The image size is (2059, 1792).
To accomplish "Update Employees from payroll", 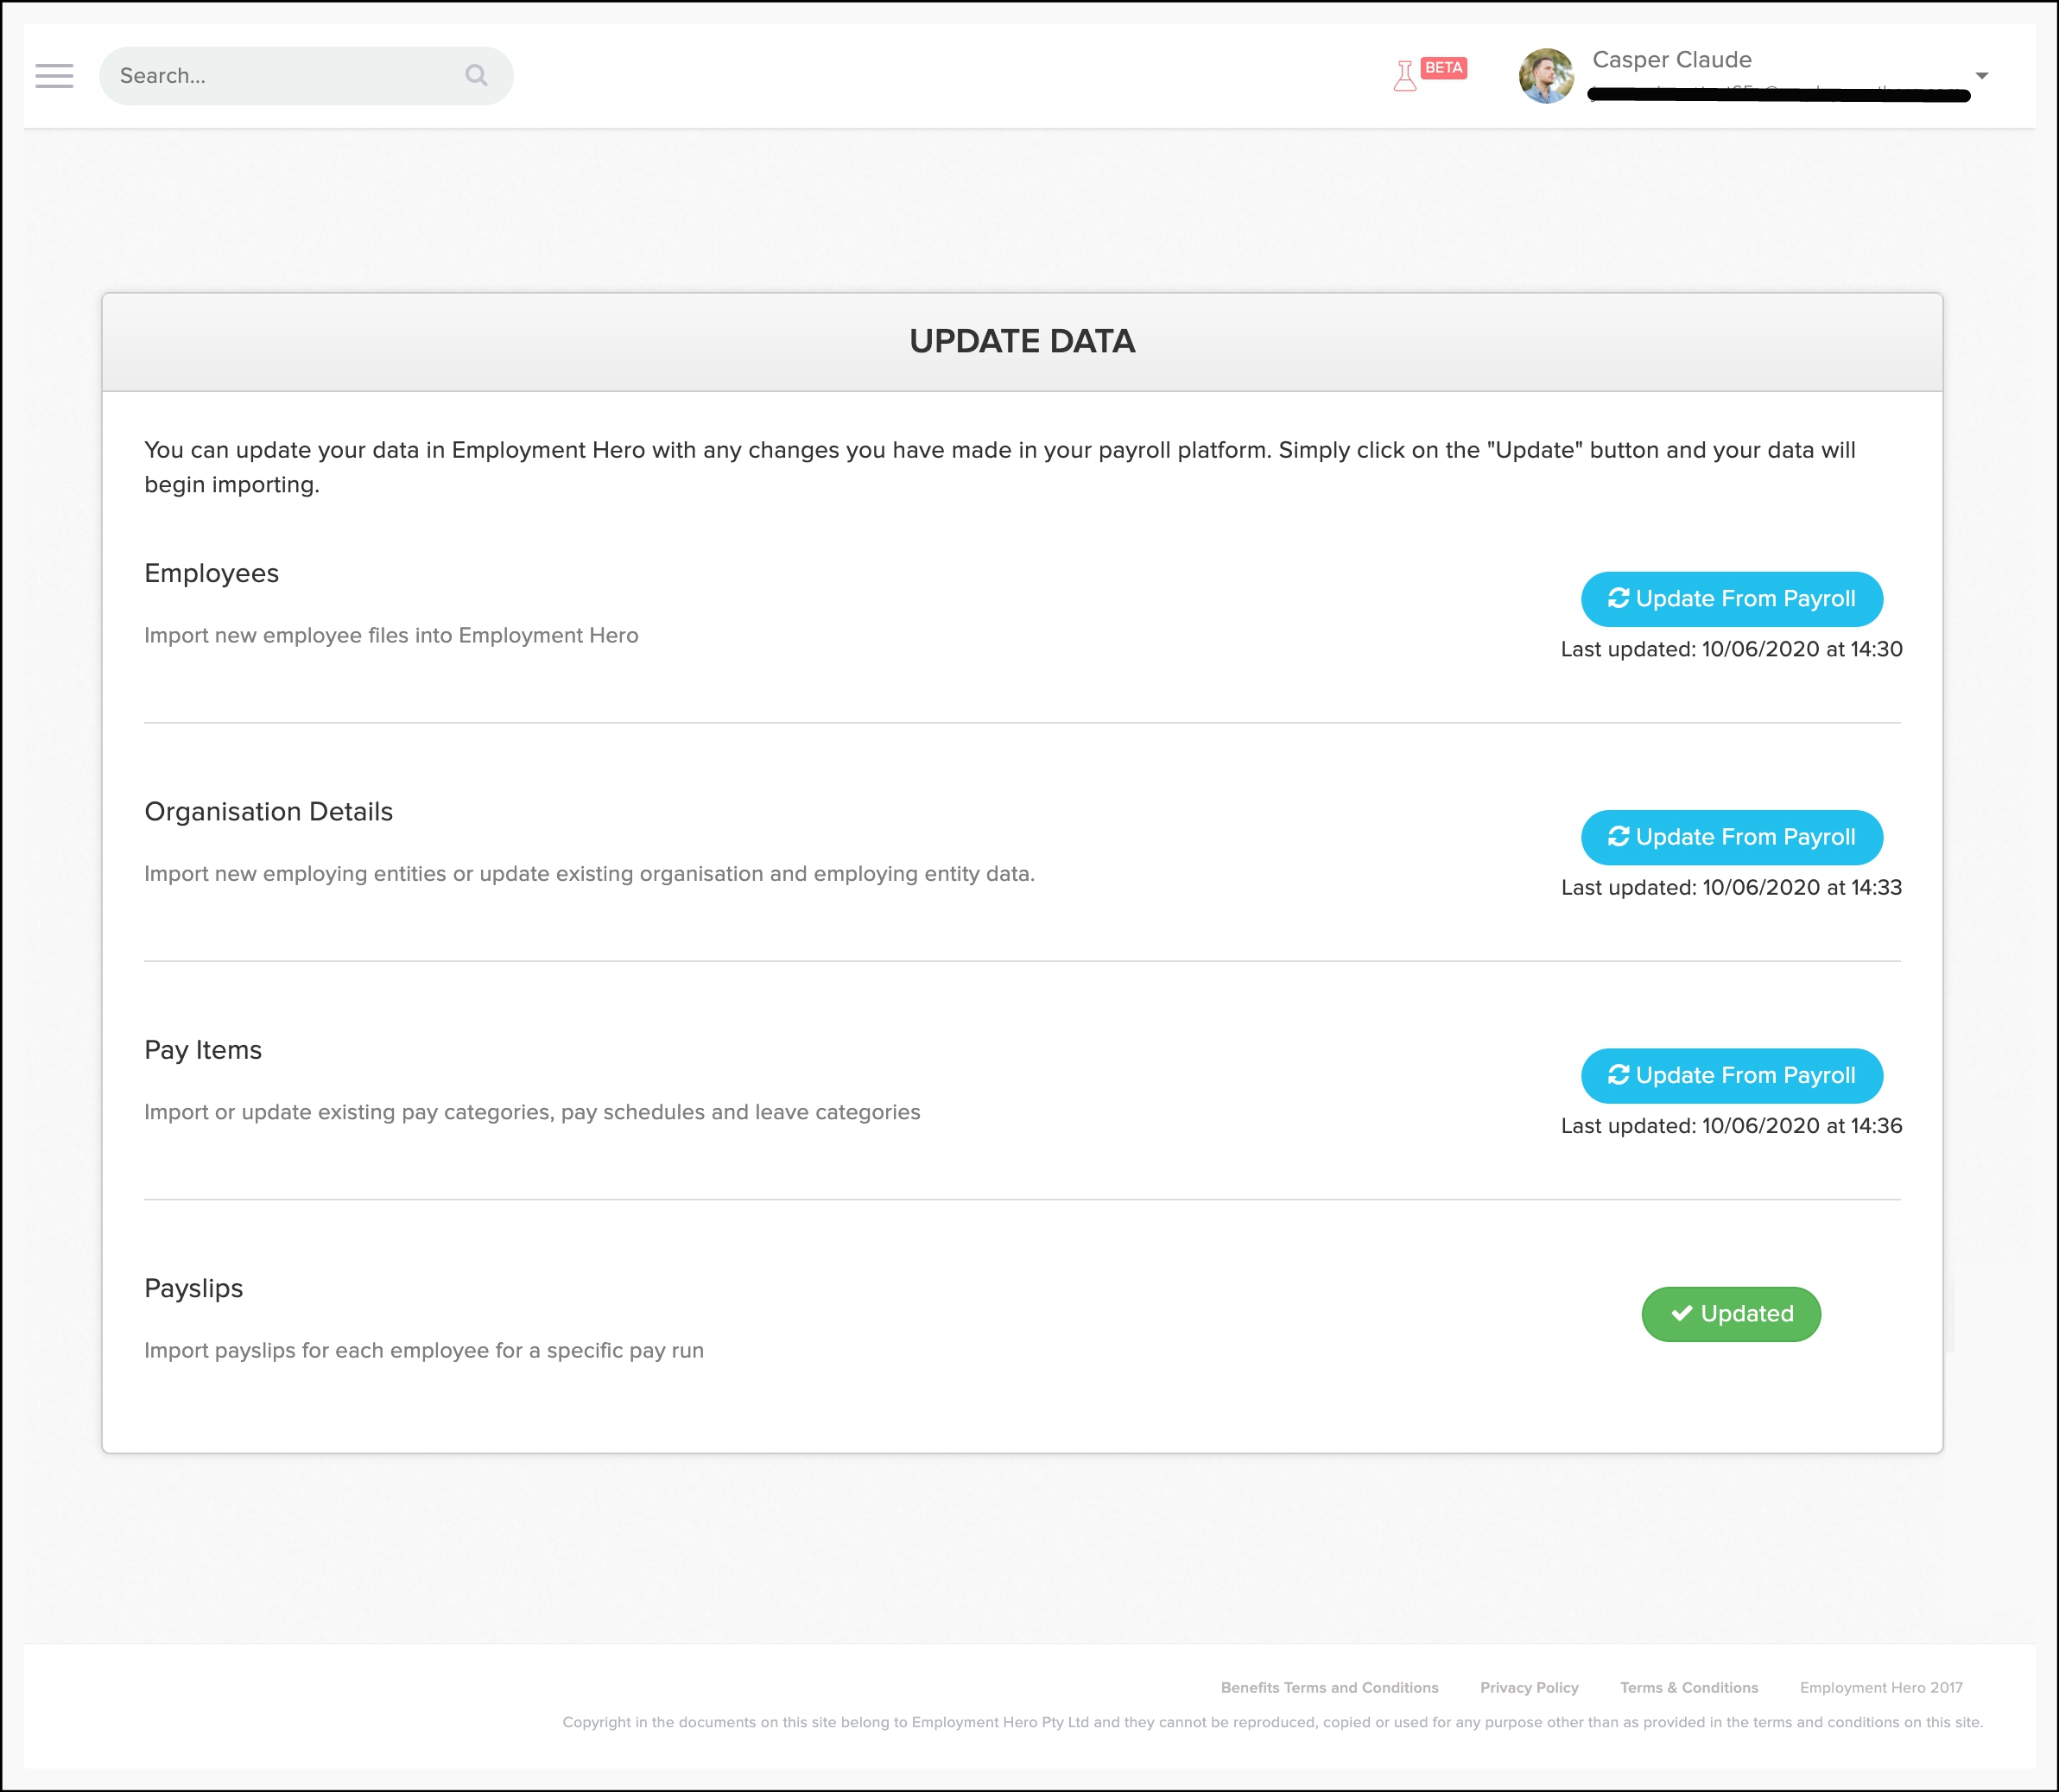I will pyautogui.click(x=1731, y=599).
